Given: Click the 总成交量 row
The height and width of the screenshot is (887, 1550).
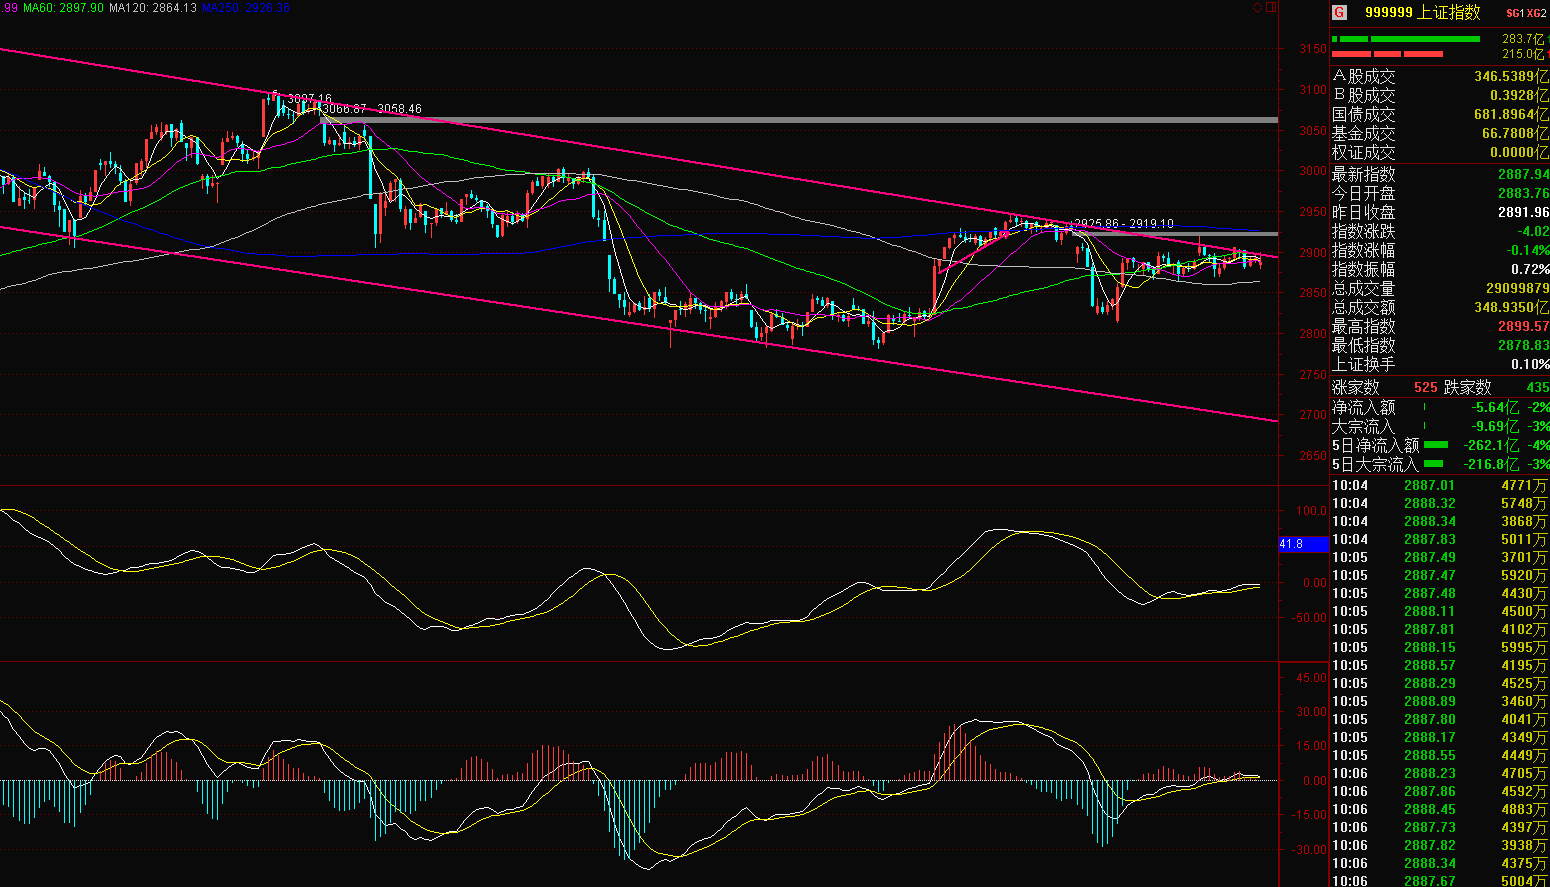Looking at the screenshot, I should tap(1440, 288).
